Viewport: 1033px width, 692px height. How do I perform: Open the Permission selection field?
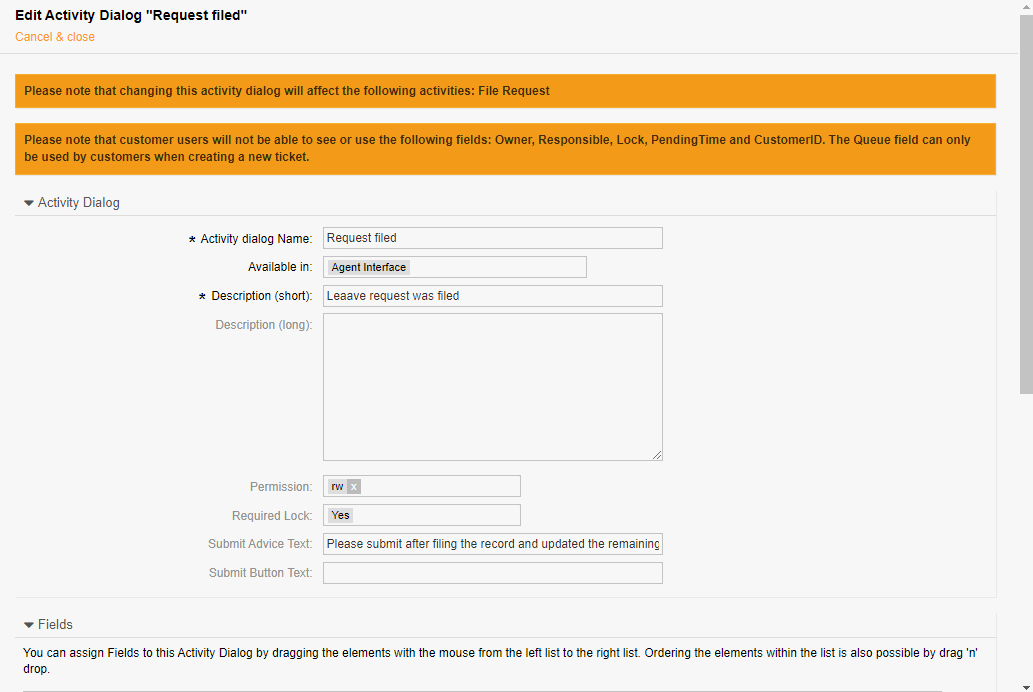pos(440,487)
